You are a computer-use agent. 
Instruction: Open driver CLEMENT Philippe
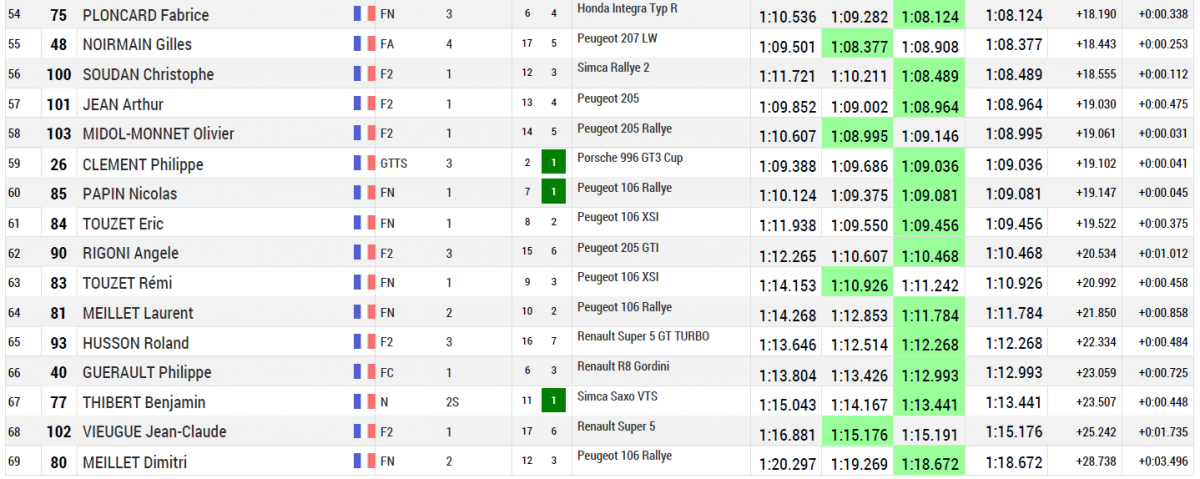click(x=143, y=164)
